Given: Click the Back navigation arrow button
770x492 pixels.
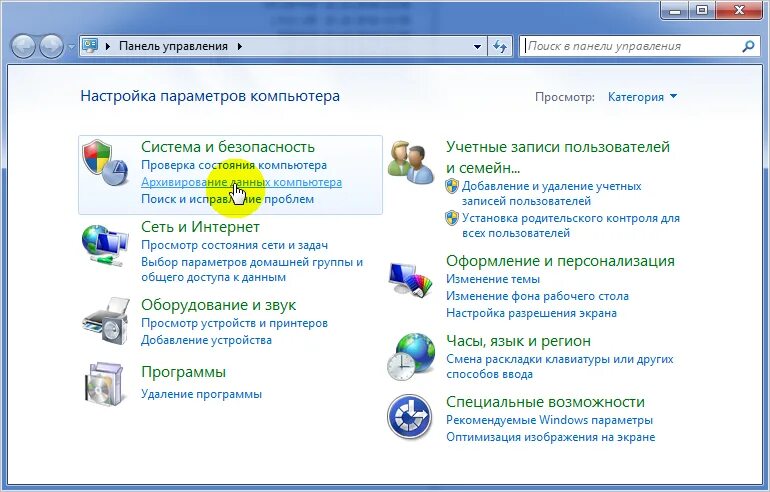Looking at the screenshot, I should pyautogui.click(x=23, y=46).
